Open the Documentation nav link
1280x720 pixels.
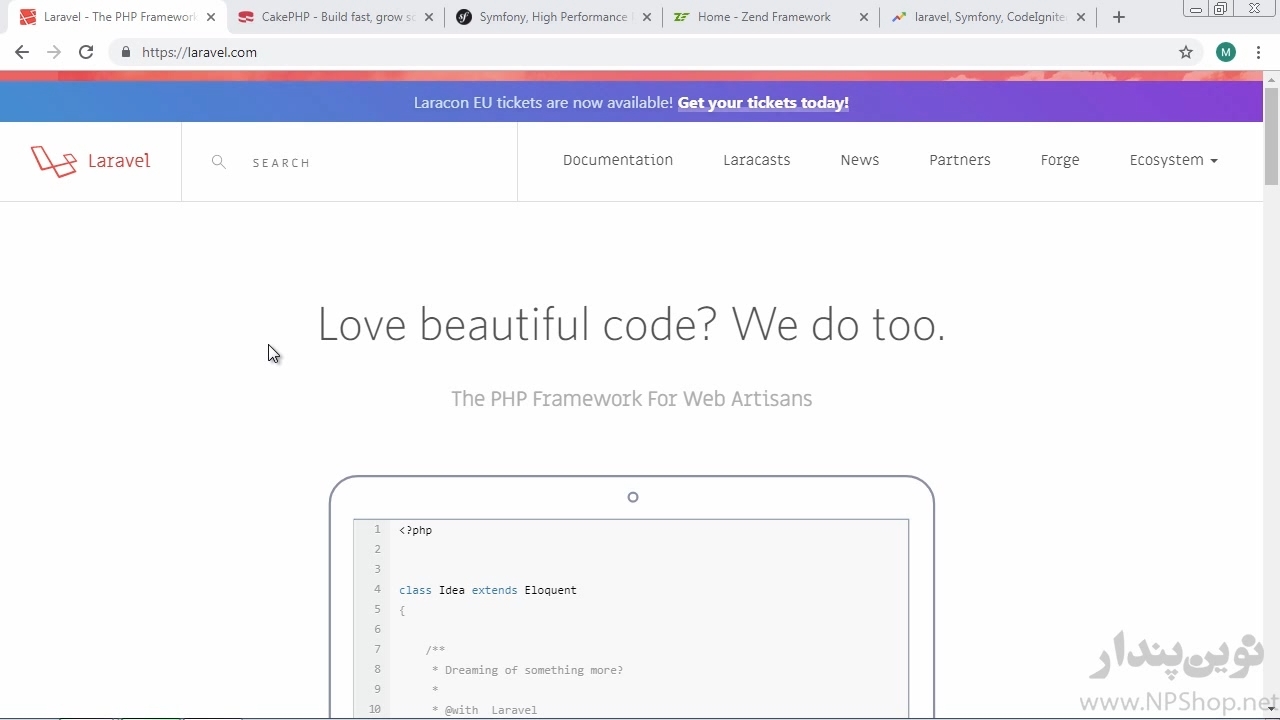coord(618,160)
